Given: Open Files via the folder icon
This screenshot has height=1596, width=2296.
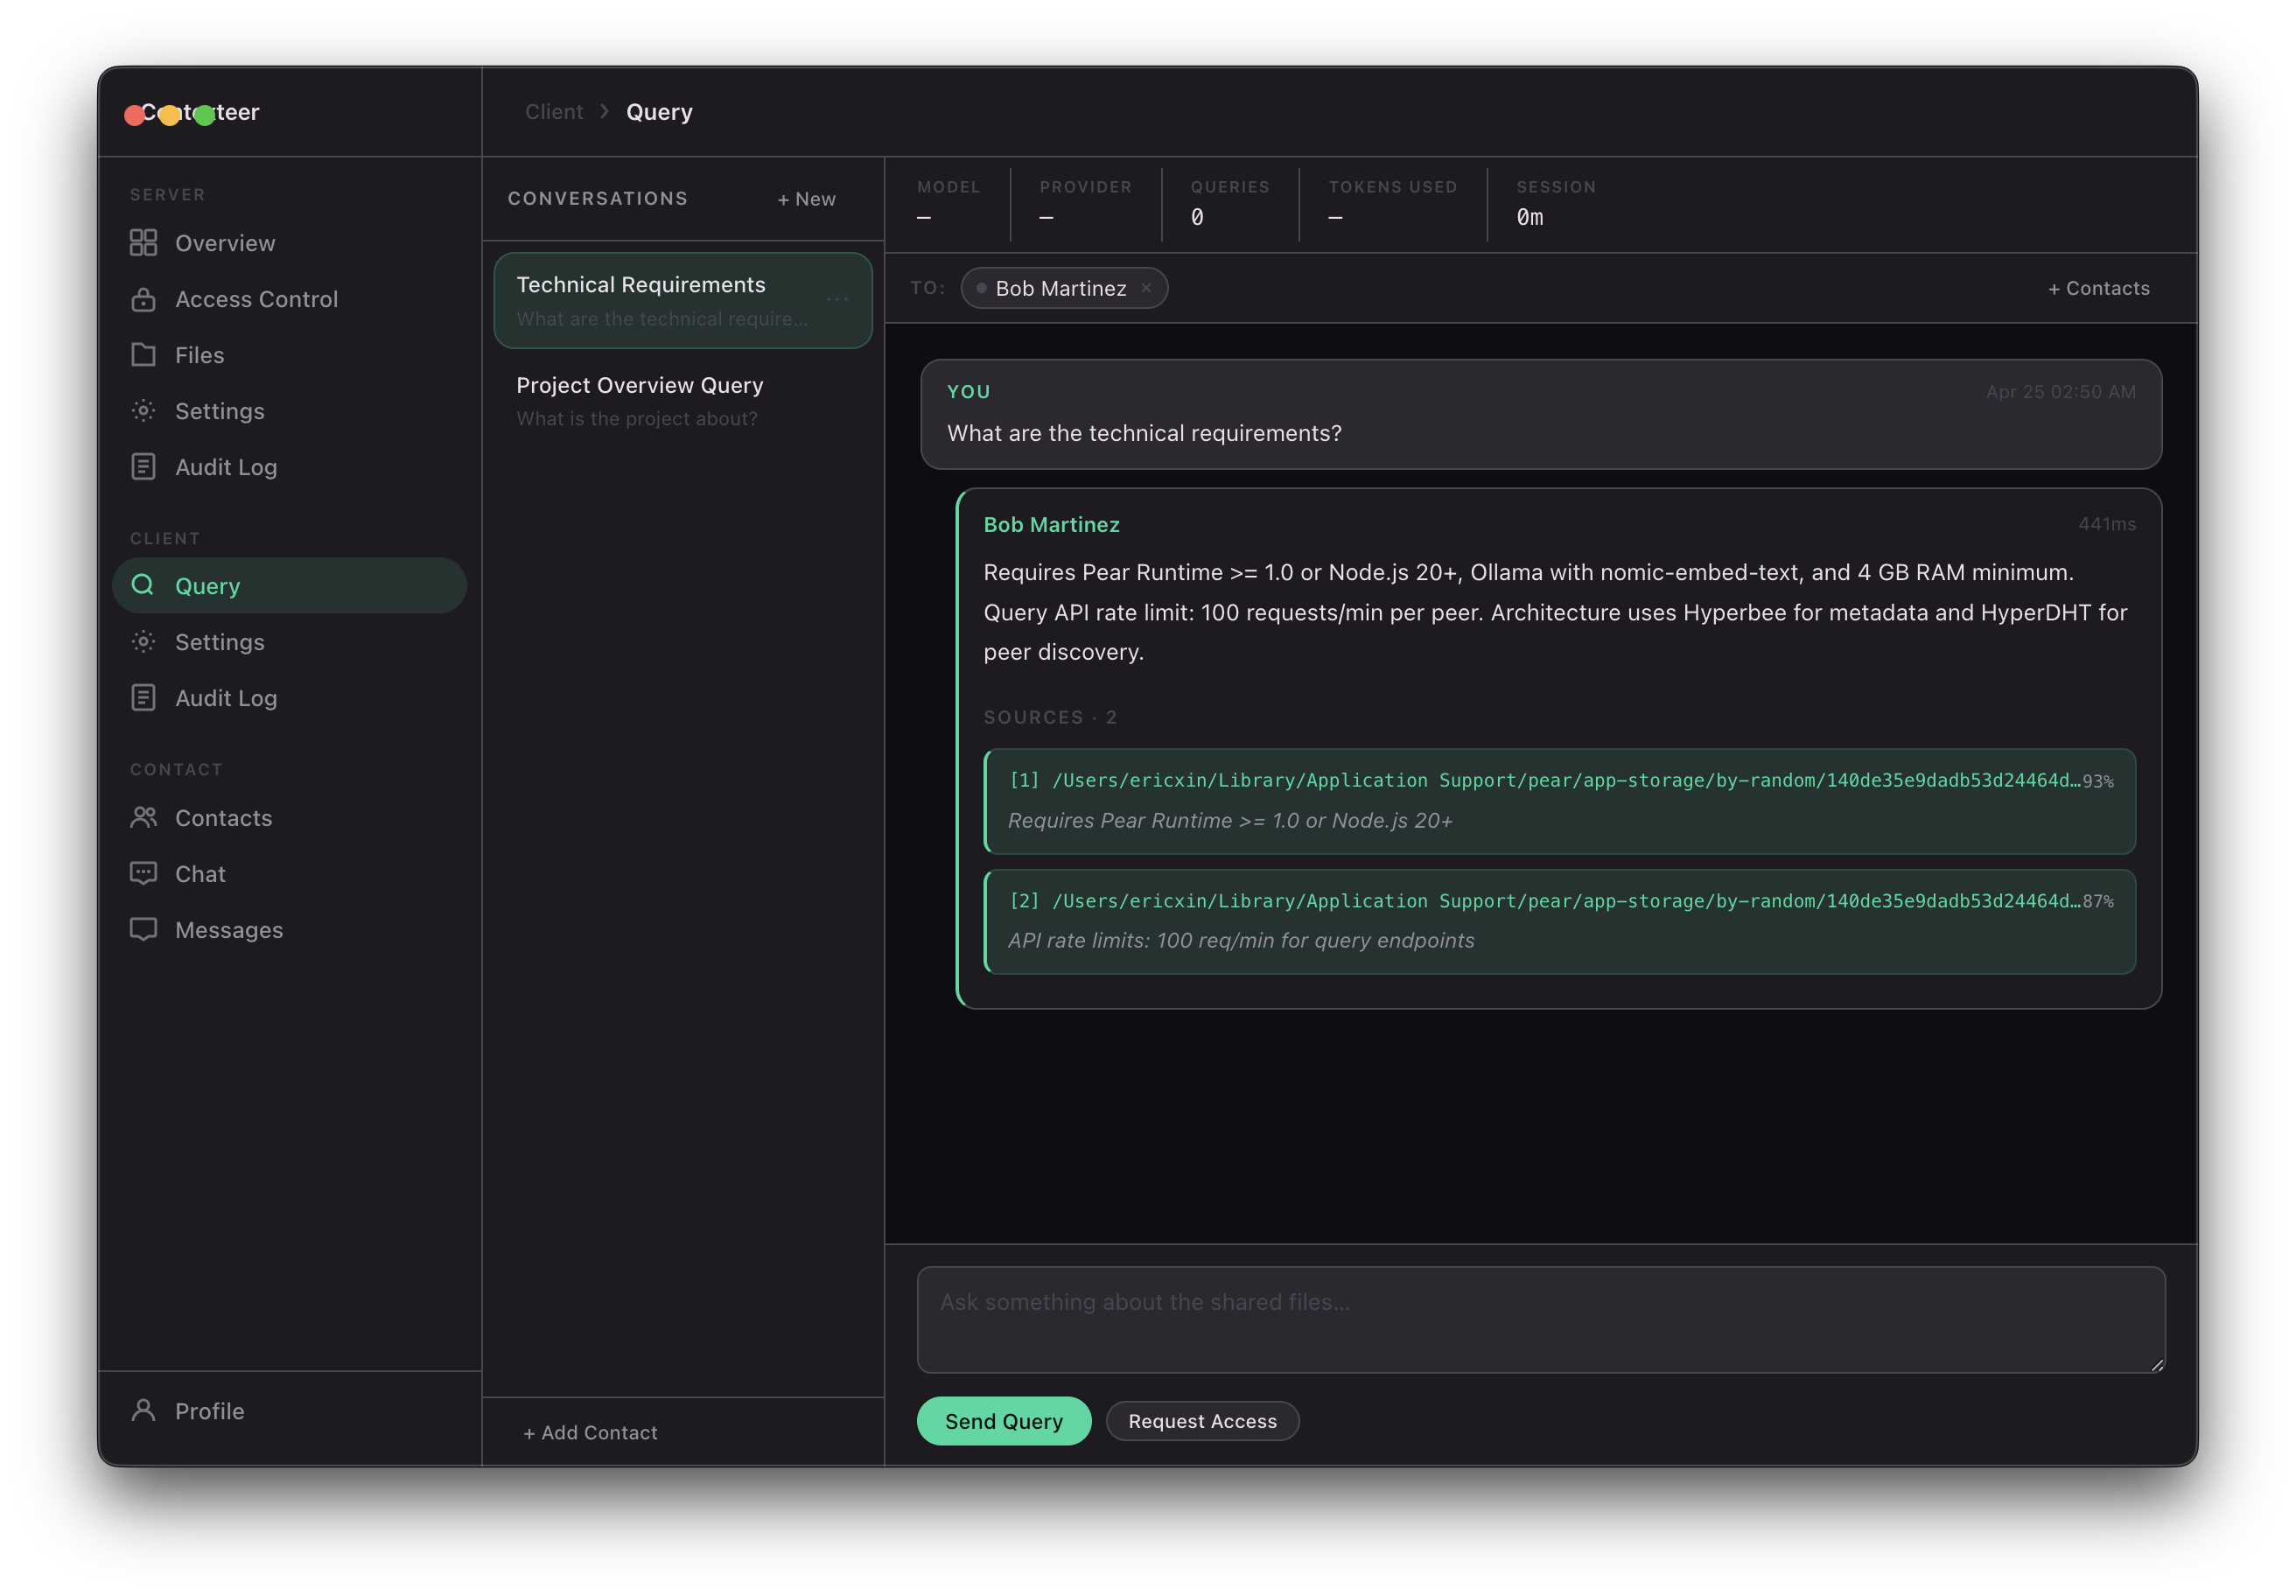Looking at the screenshot, I should [143, 355].
